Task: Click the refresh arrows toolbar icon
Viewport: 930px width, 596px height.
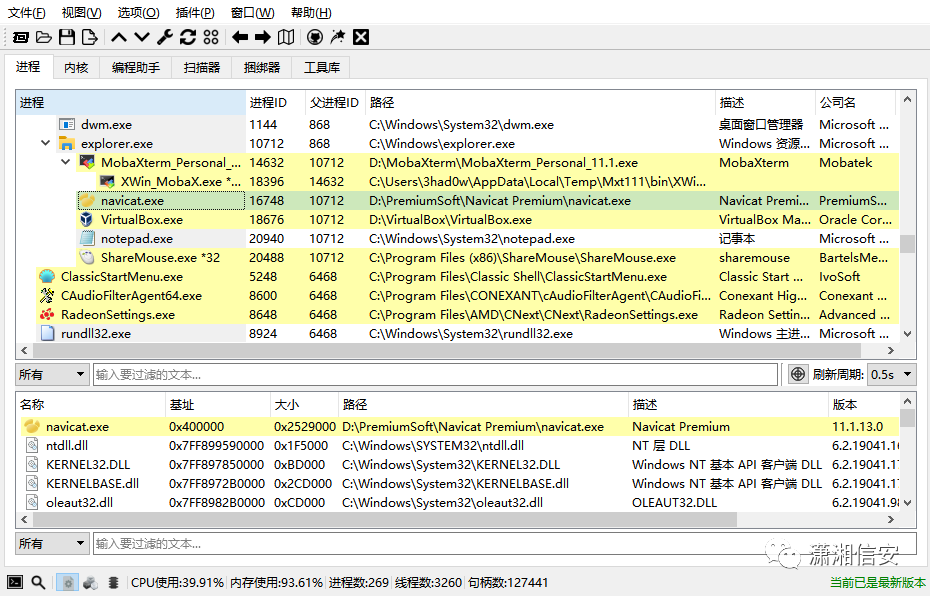Action: point(187,37)
